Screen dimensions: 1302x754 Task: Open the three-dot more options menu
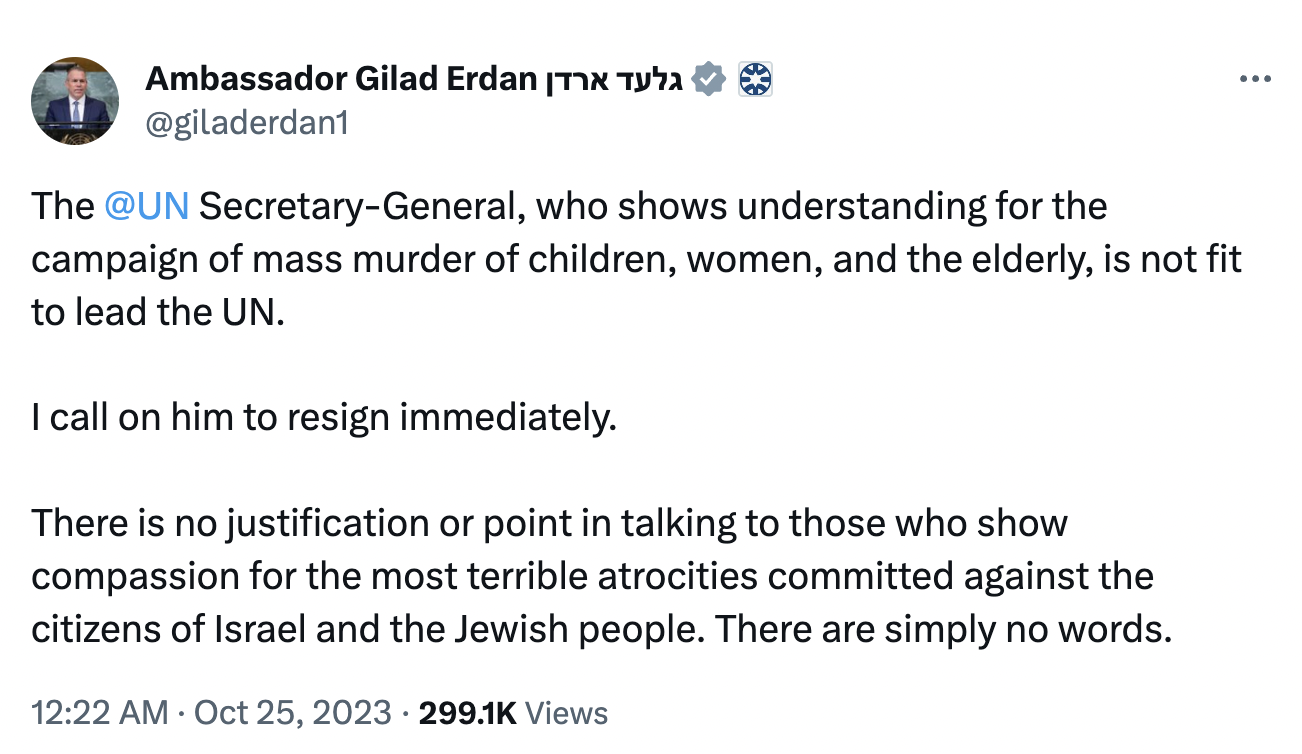pos(1254,79)
